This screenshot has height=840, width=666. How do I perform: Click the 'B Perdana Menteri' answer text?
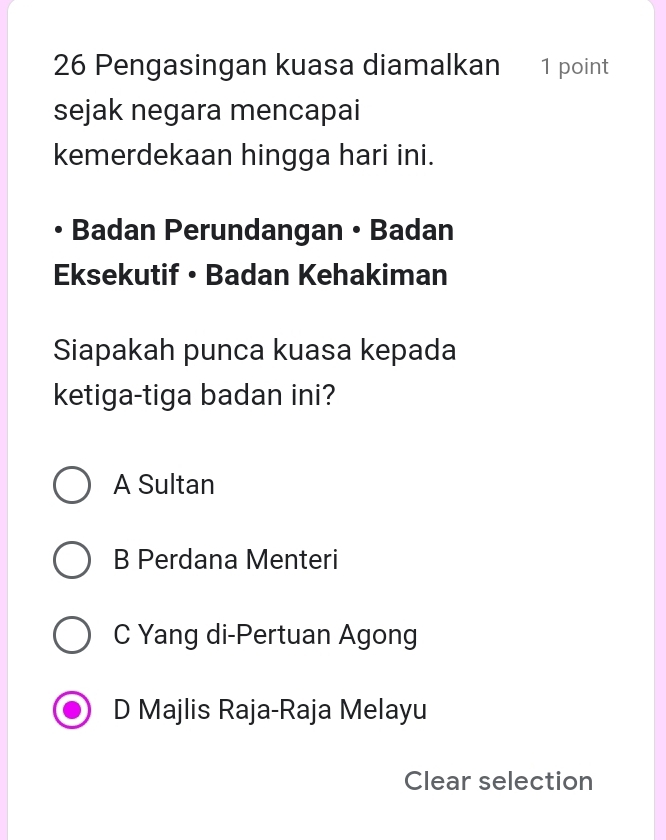pos(226,560)
